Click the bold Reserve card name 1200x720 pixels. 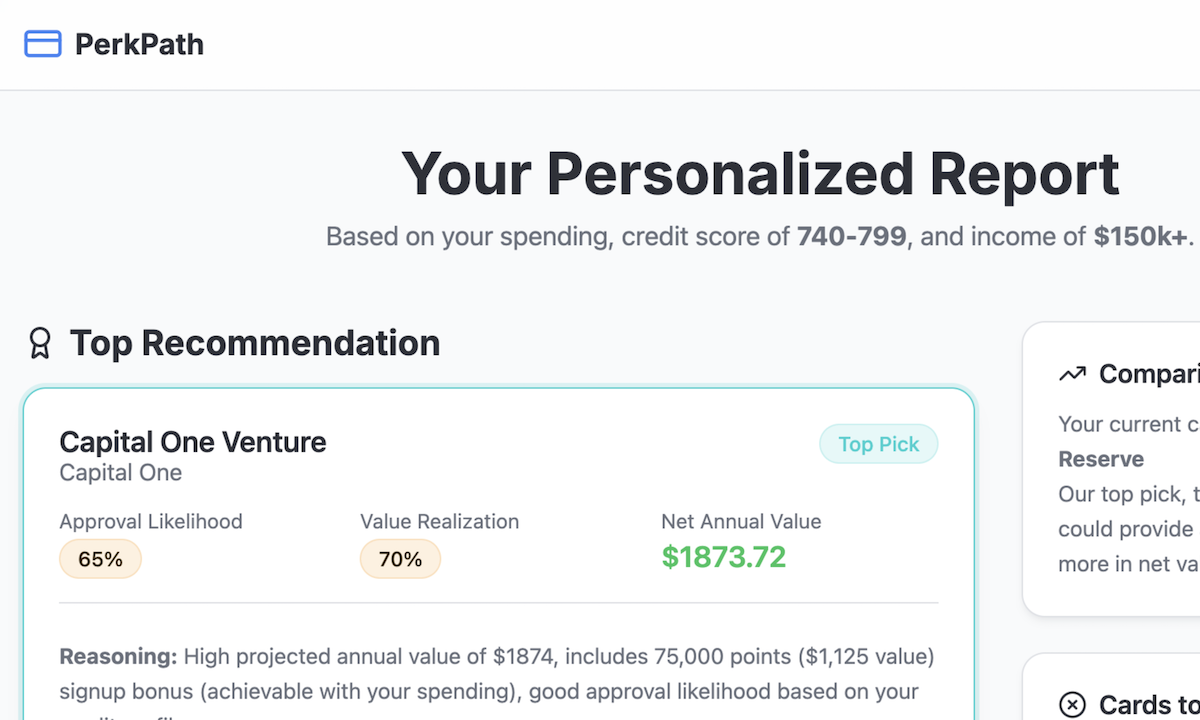pyautogui.click(x=1101, y=459)
